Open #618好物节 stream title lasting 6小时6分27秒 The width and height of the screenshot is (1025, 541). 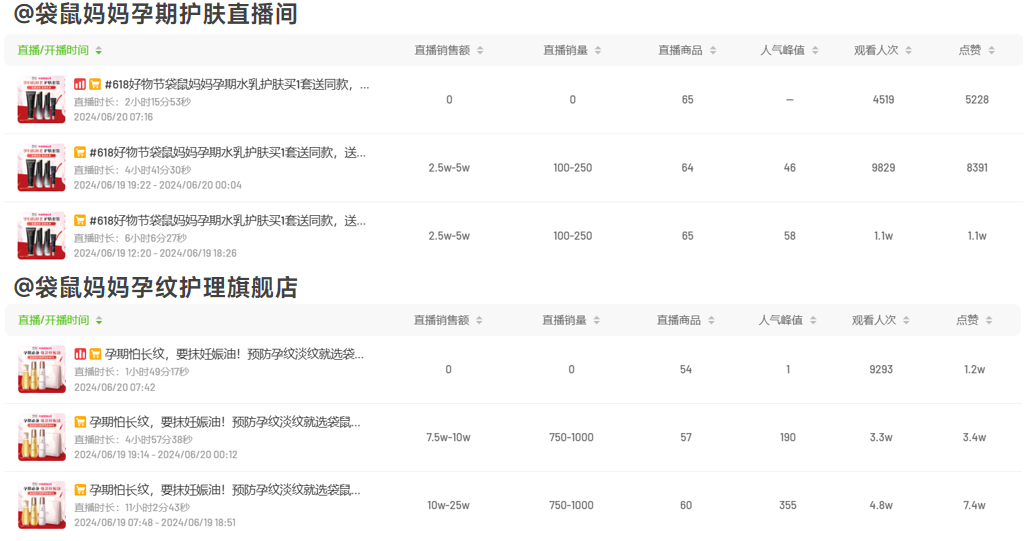point(227,220)
